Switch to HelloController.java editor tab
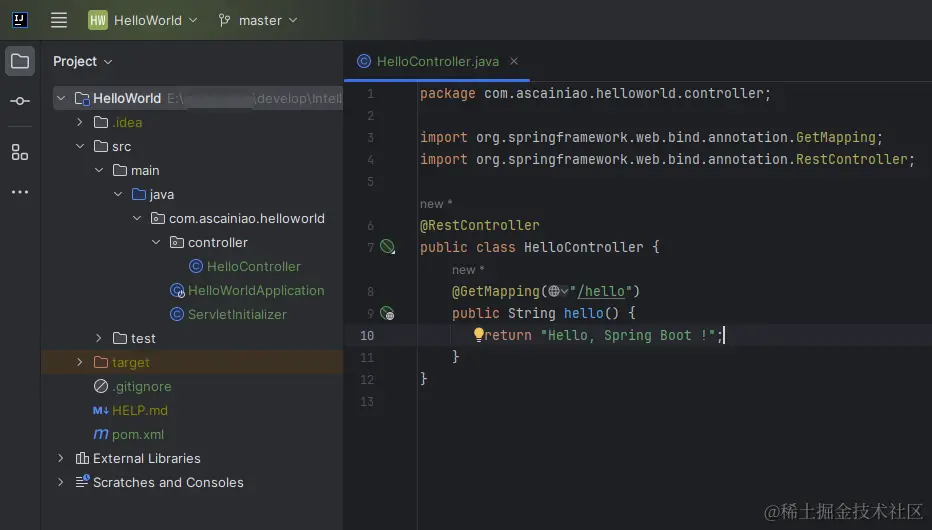This screenshot has height=530, width=932. pos(437,62)
